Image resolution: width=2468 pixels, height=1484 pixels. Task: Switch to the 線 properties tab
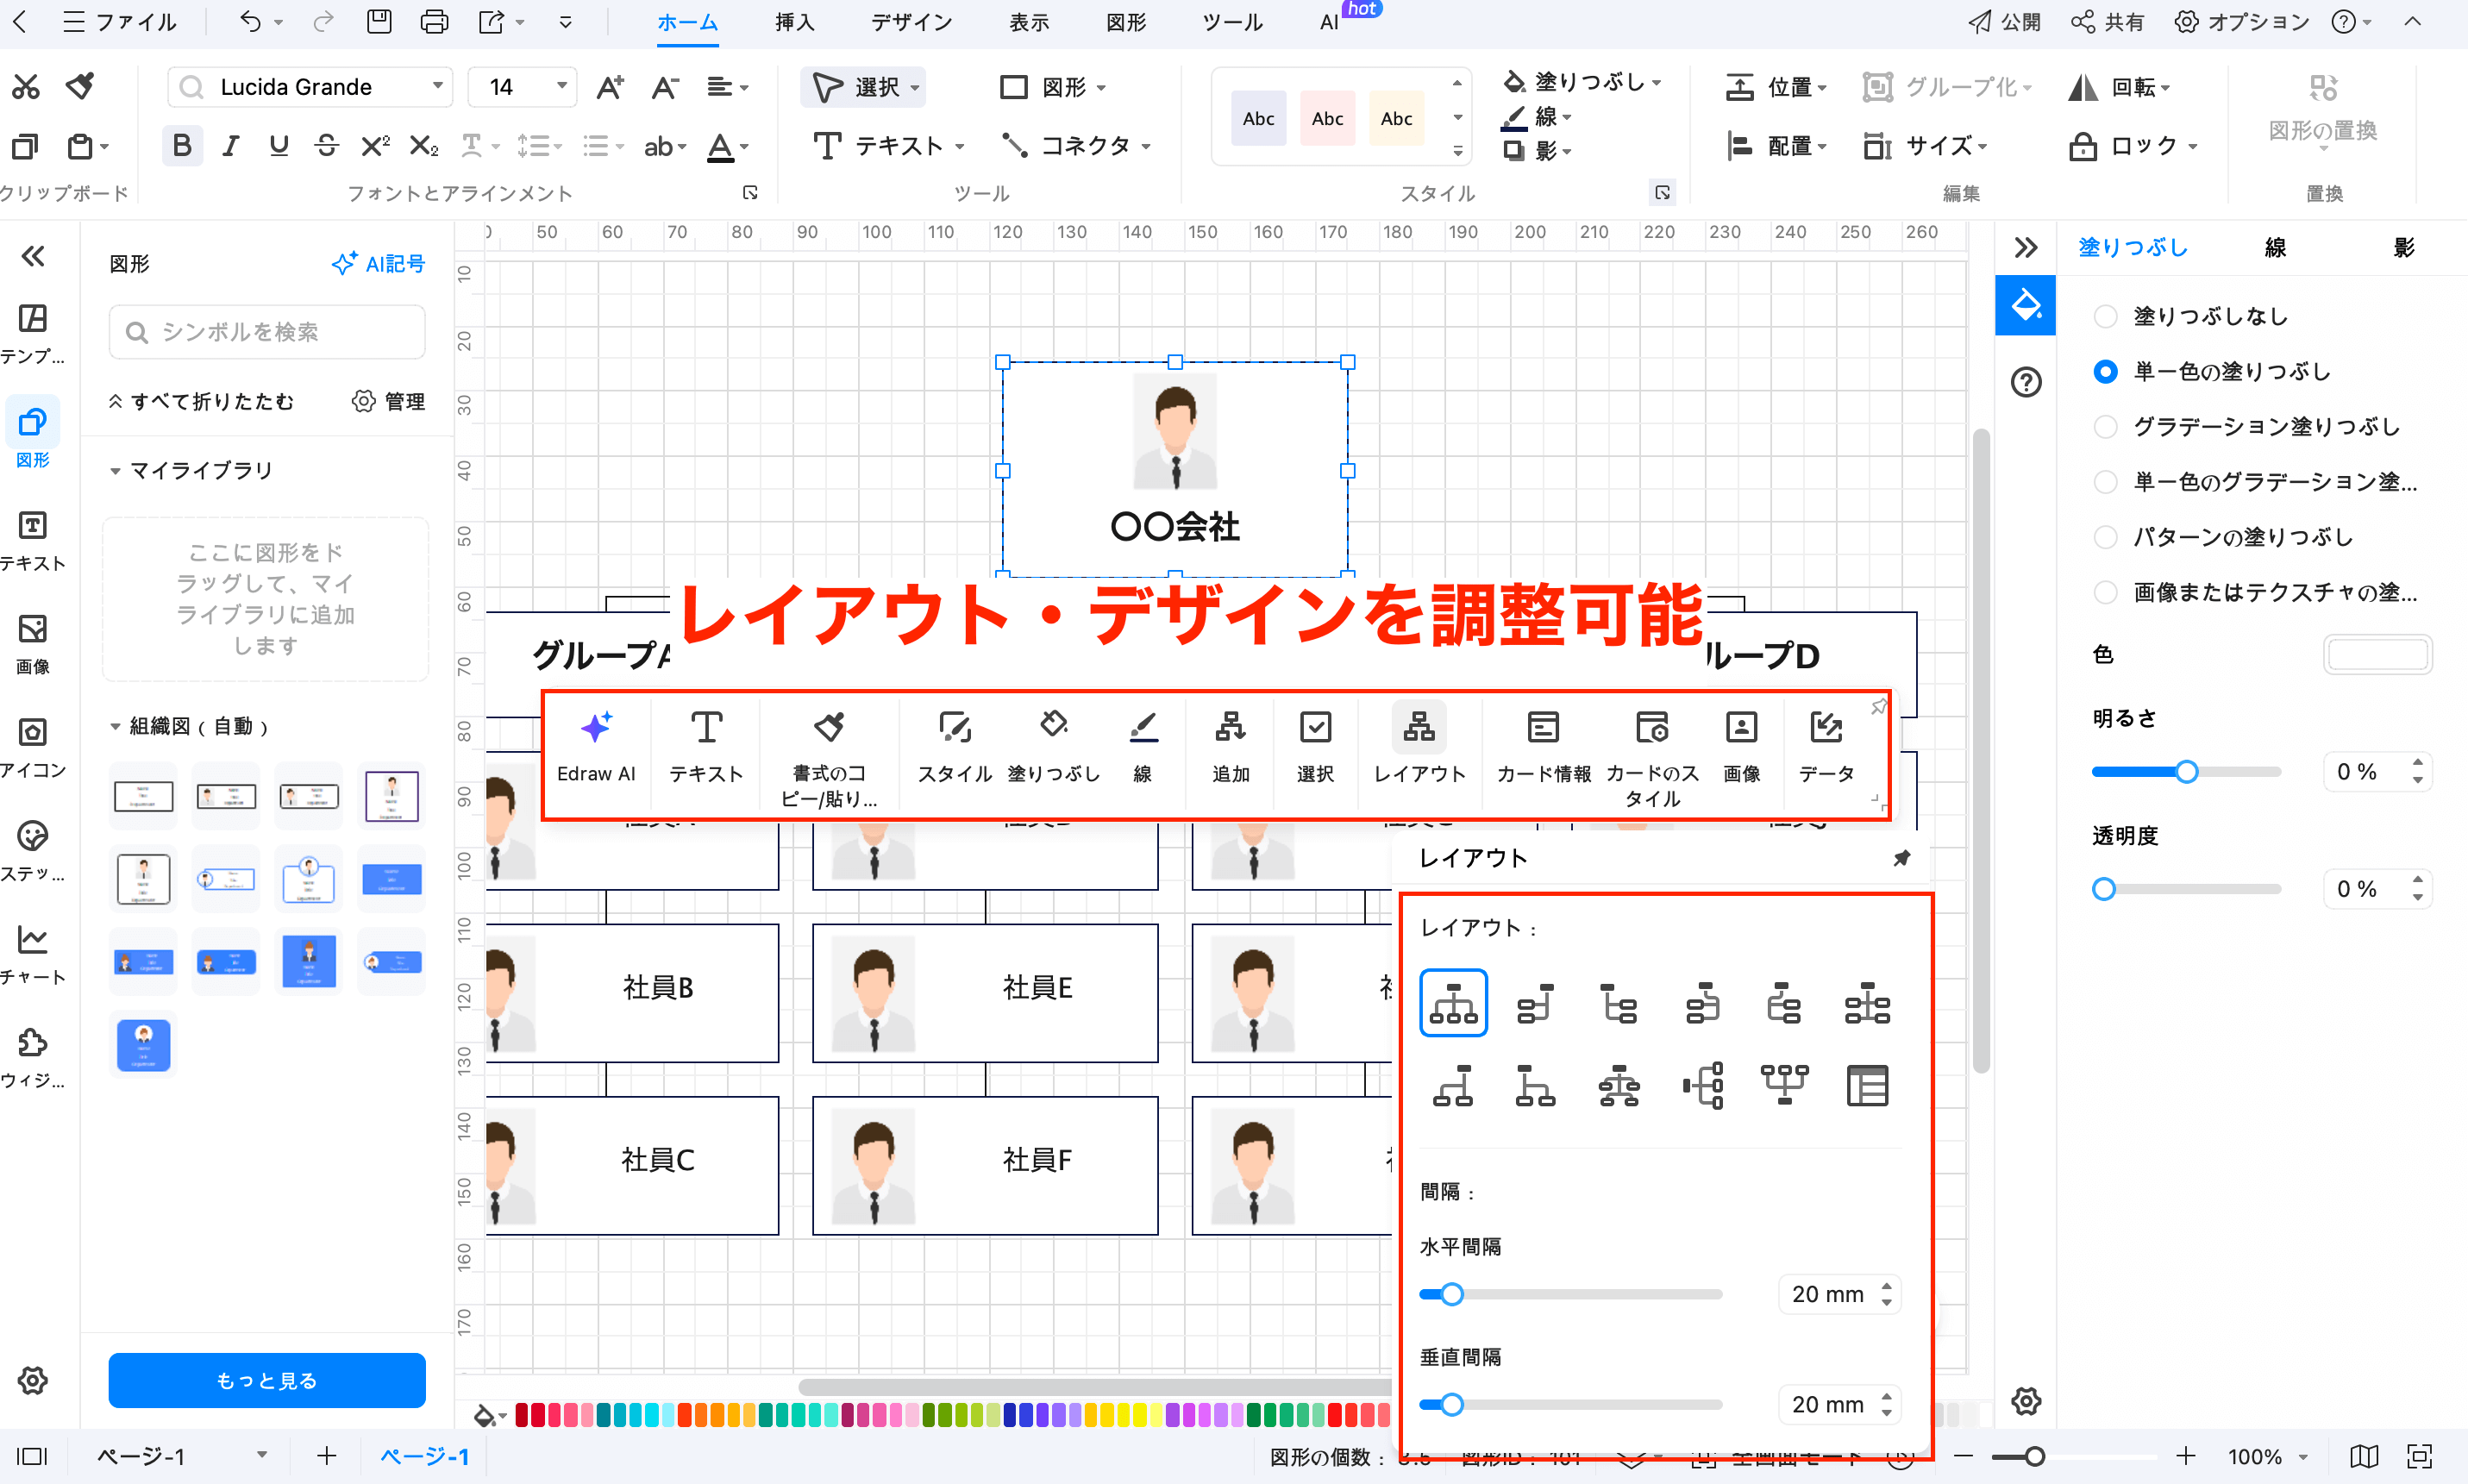pos(2275,247)
